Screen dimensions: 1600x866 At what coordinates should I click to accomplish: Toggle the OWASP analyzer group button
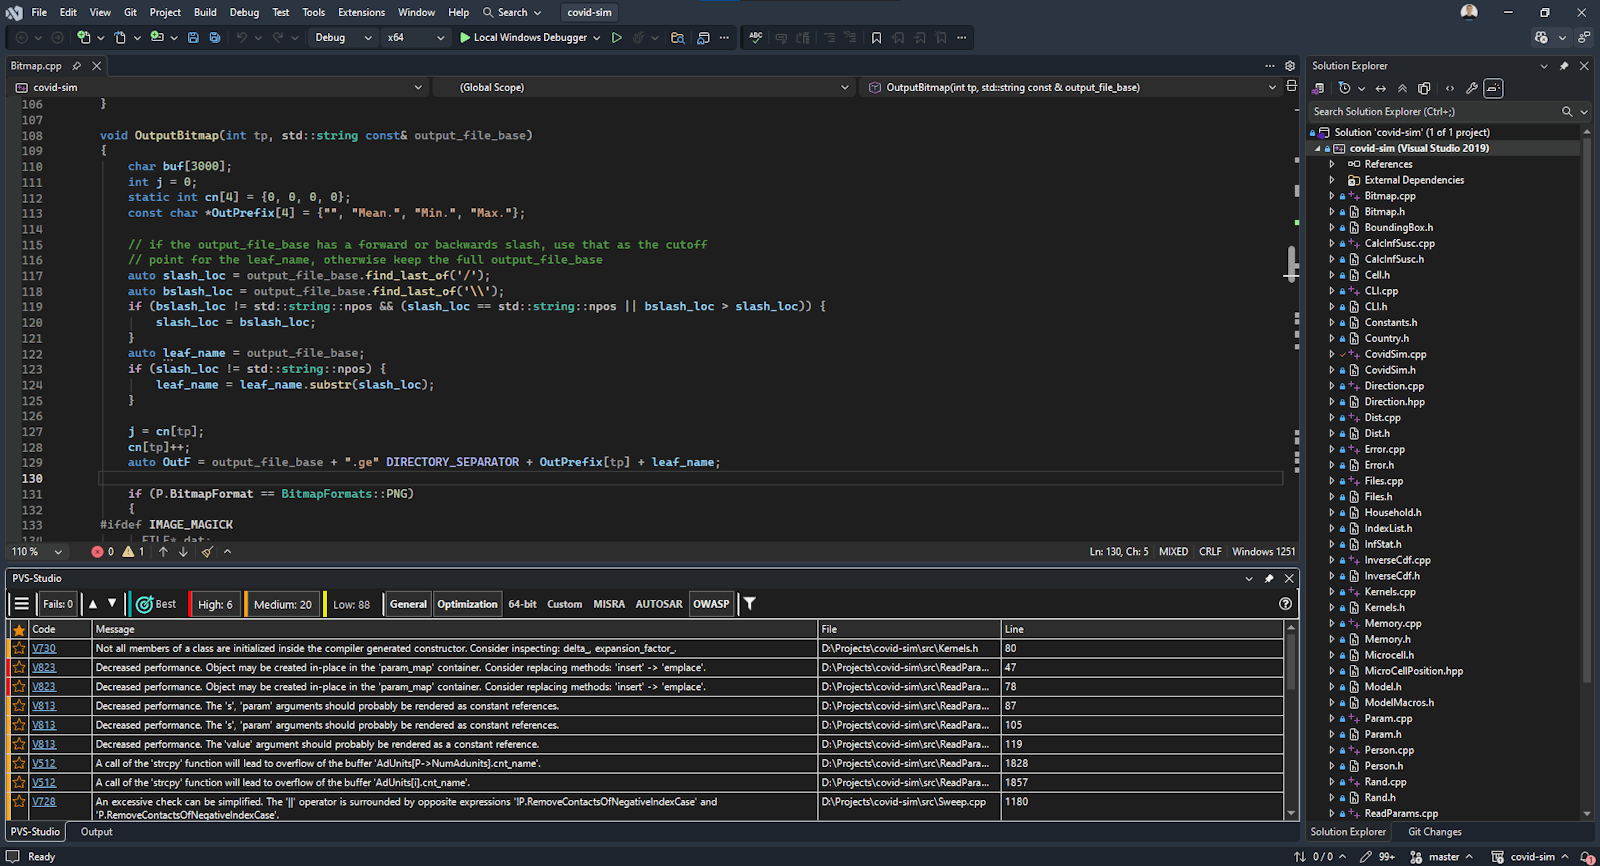711,604
